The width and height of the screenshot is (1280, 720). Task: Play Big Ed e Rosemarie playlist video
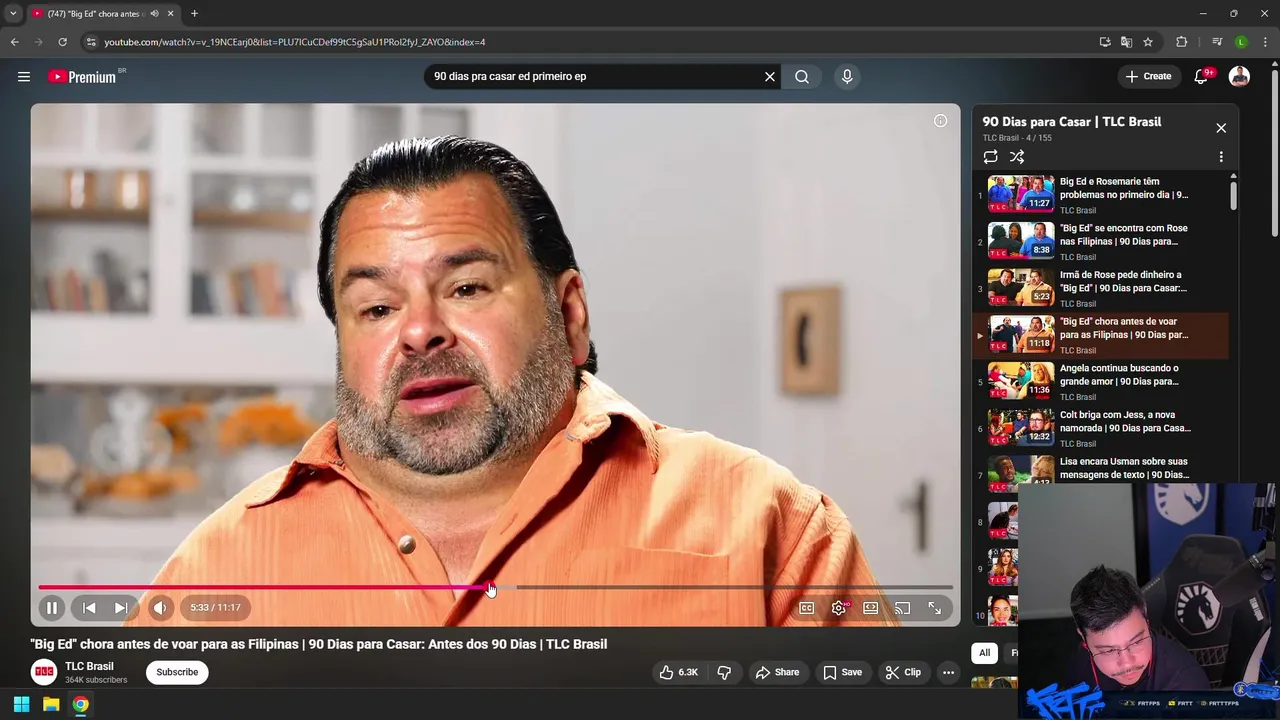[1100, 195]
